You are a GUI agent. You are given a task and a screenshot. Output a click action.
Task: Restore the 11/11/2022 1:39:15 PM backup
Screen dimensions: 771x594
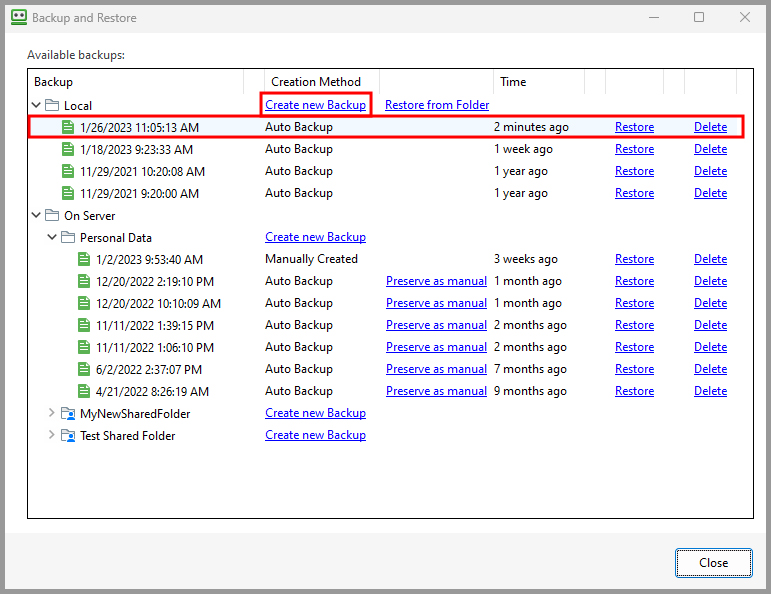tap(634, 325)
